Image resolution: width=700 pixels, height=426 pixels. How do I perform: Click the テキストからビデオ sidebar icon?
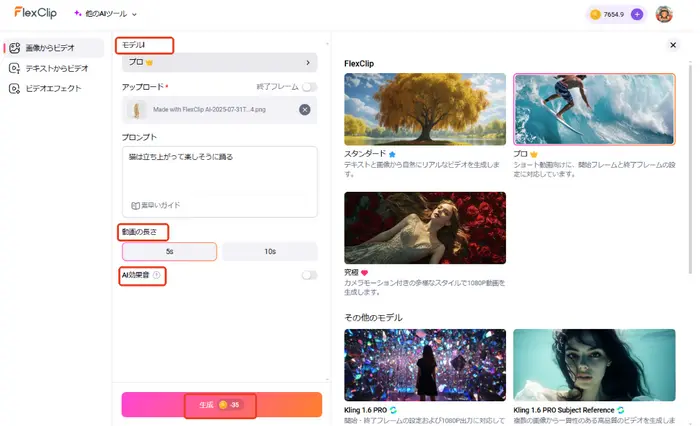point(15,68)
